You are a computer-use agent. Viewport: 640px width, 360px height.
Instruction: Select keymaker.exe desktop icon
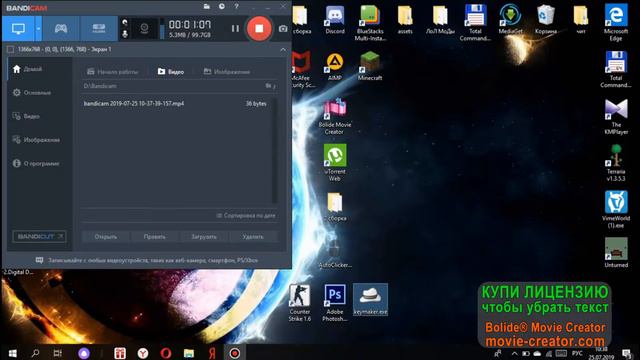click(370, 300)
